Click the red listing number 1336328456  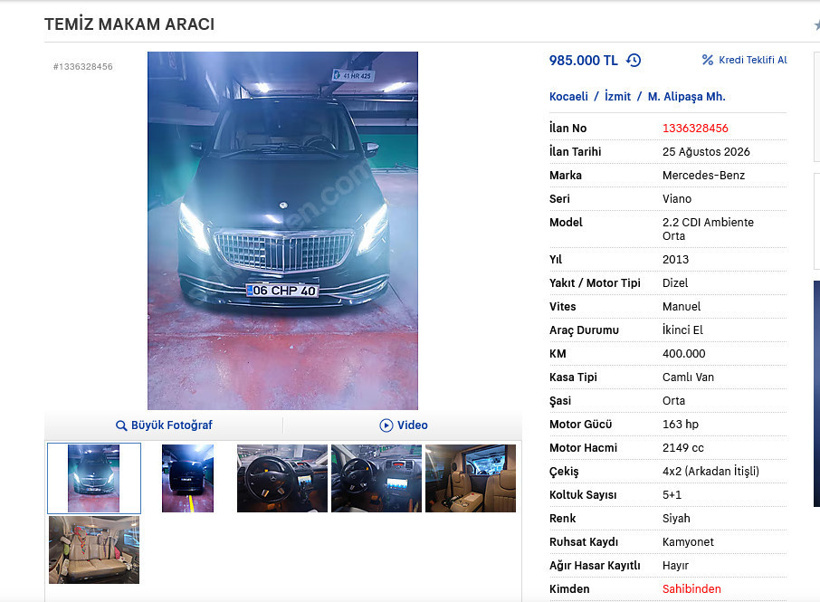coord(695,128)
